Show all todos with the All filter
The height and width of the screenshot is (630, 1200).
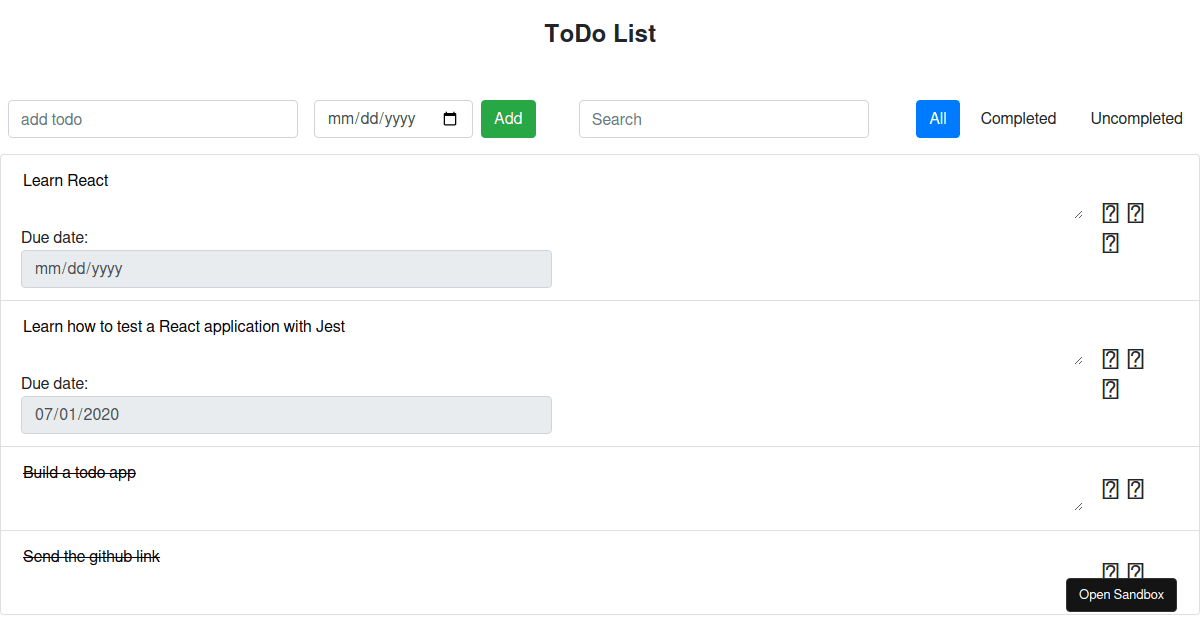coord(937,119)
